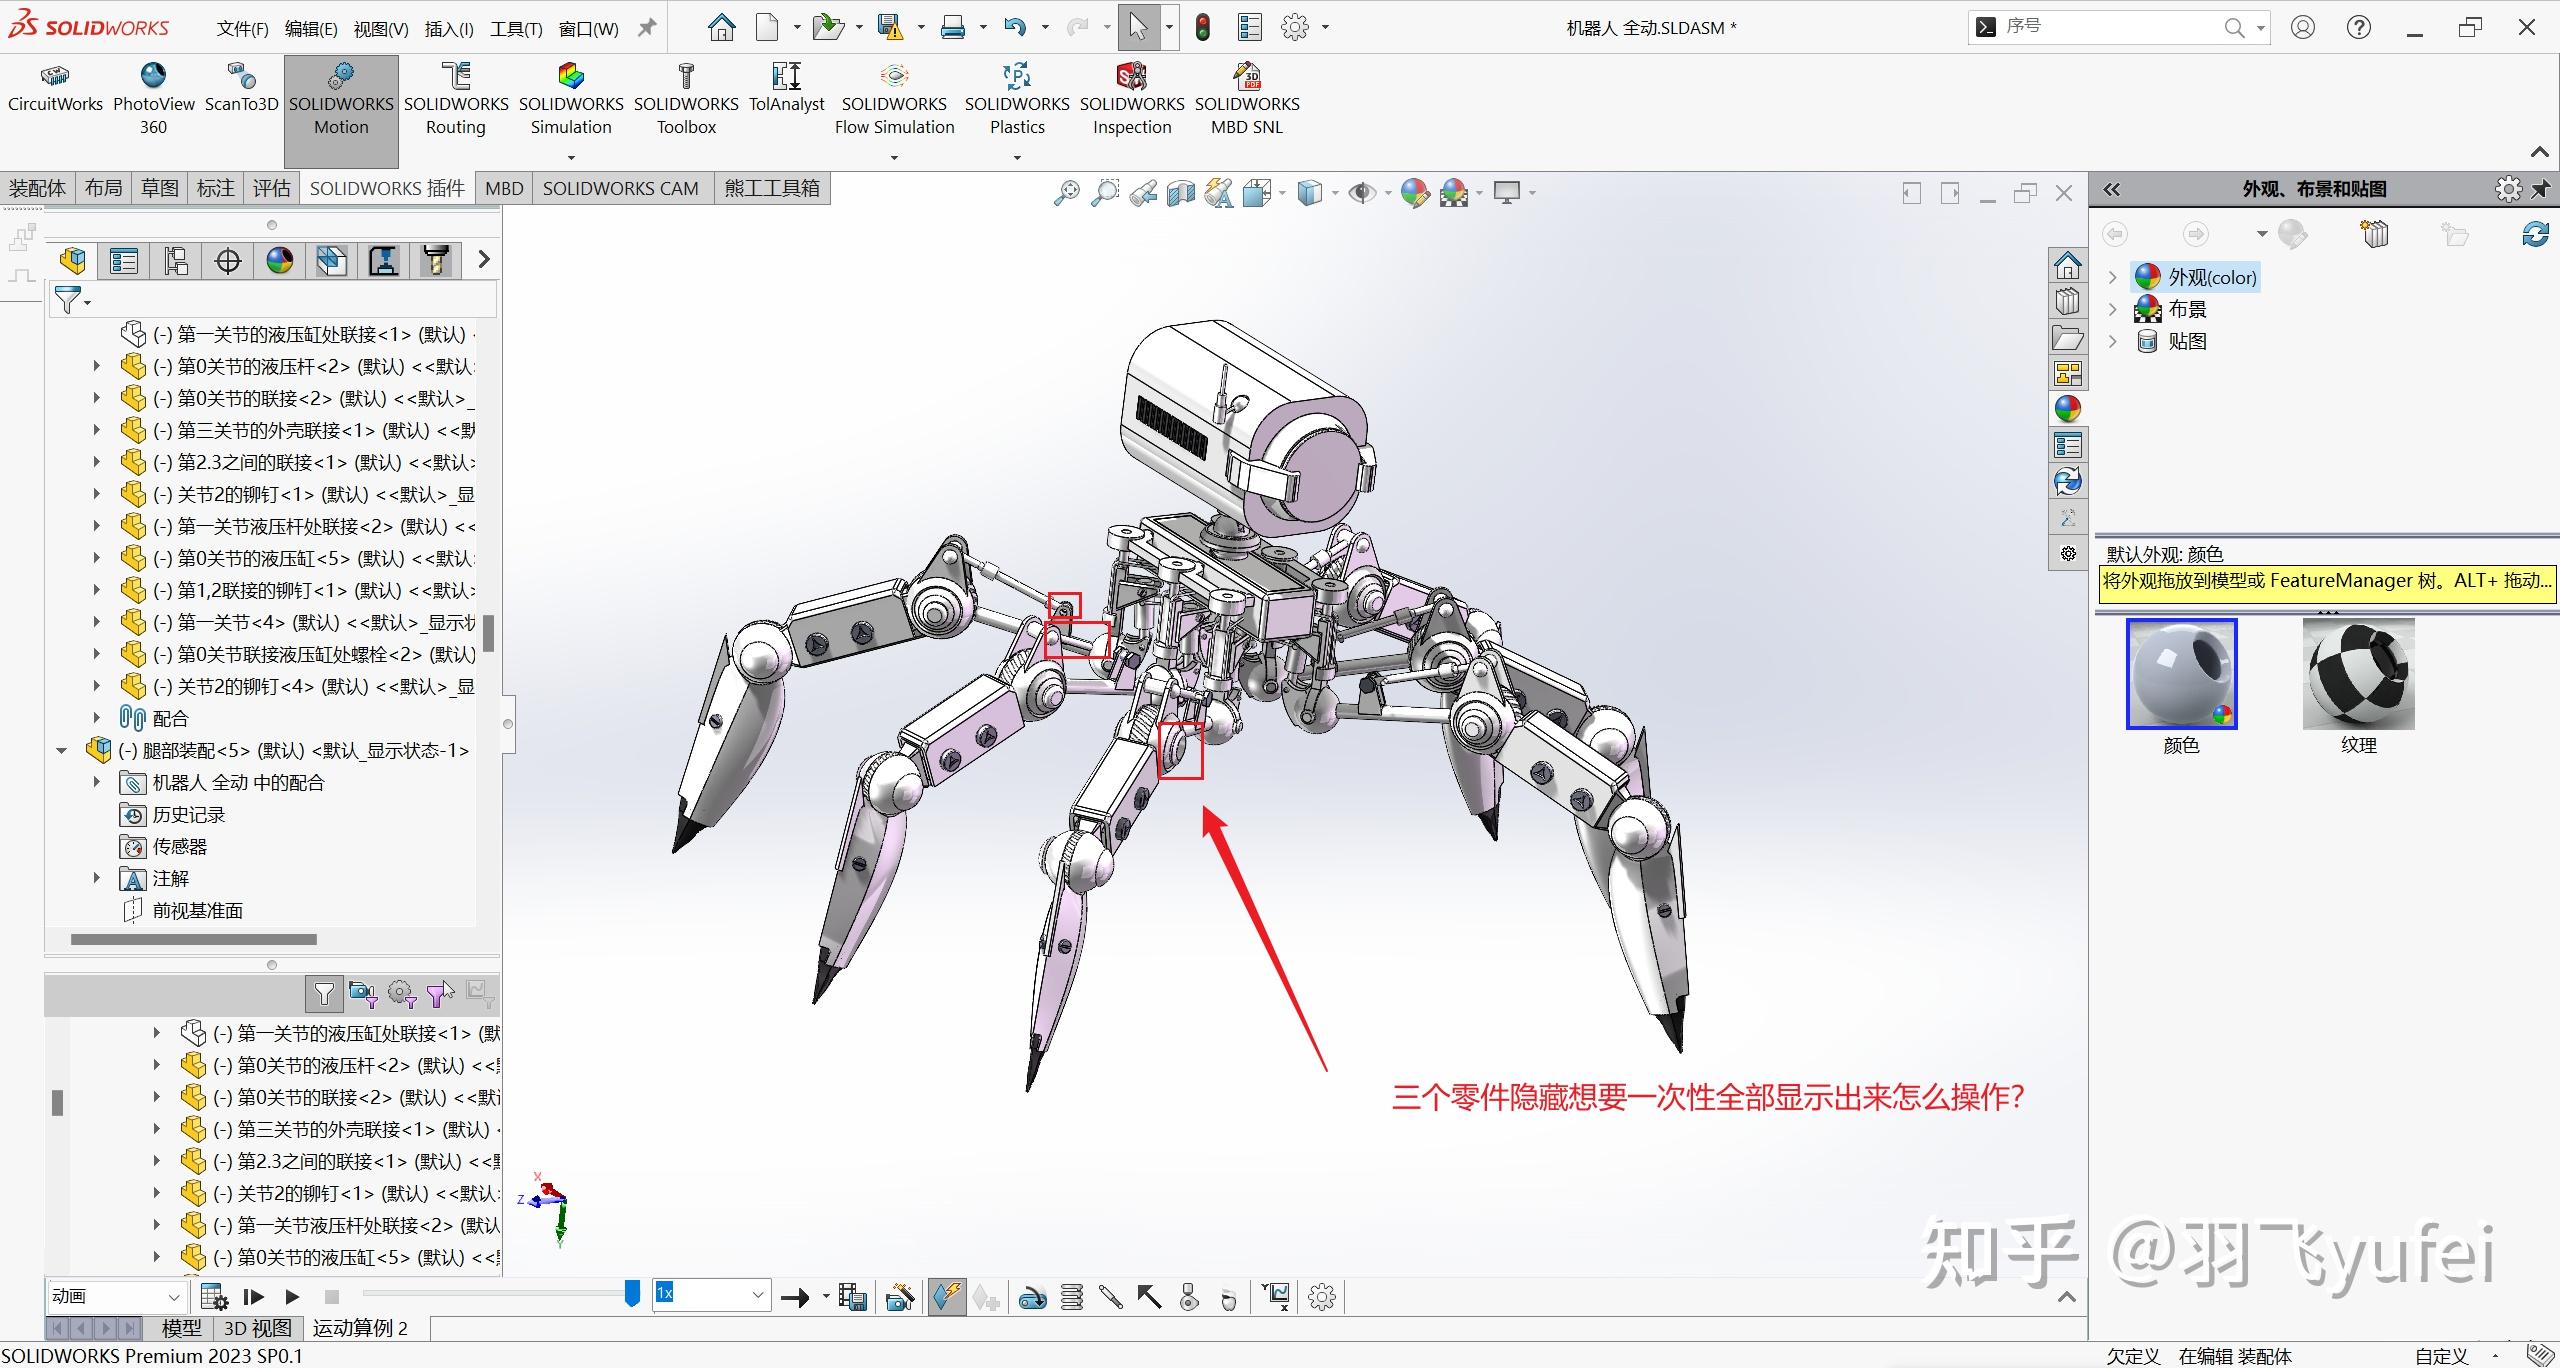Play the motion study animation
The image size is (2560, 1368).
292,1297
